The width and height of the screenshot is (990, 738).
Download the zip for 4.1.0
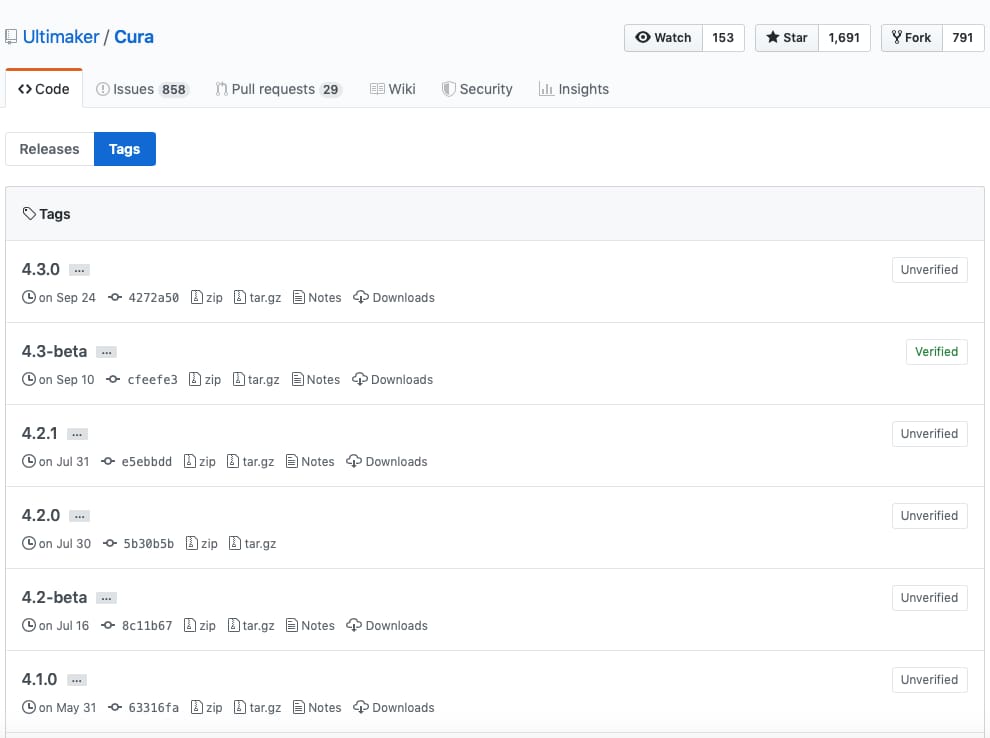click(206, 708)
